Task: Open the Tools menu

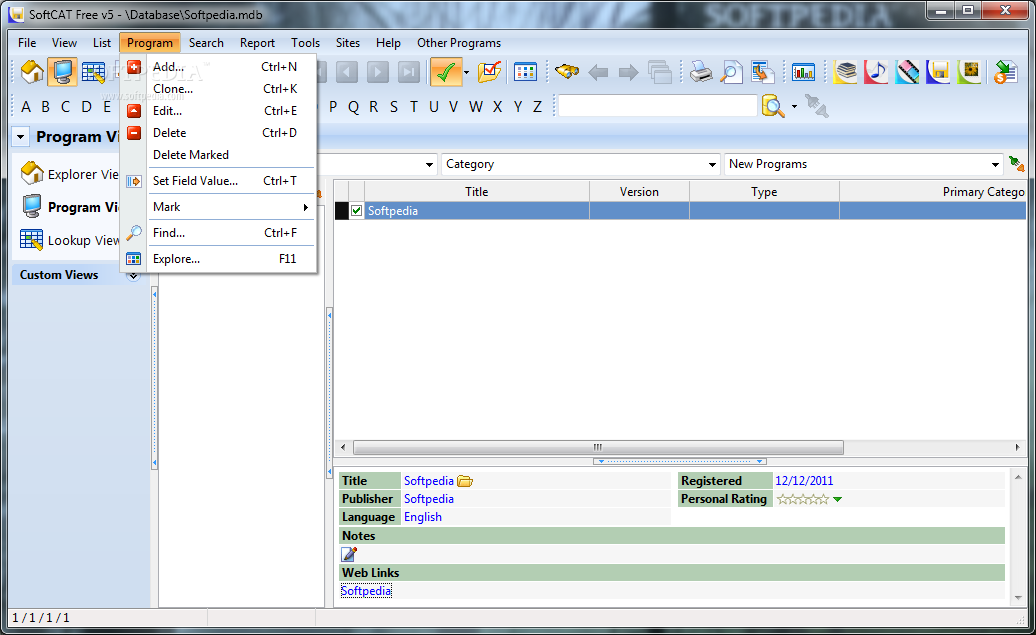Action: (305, 43)
